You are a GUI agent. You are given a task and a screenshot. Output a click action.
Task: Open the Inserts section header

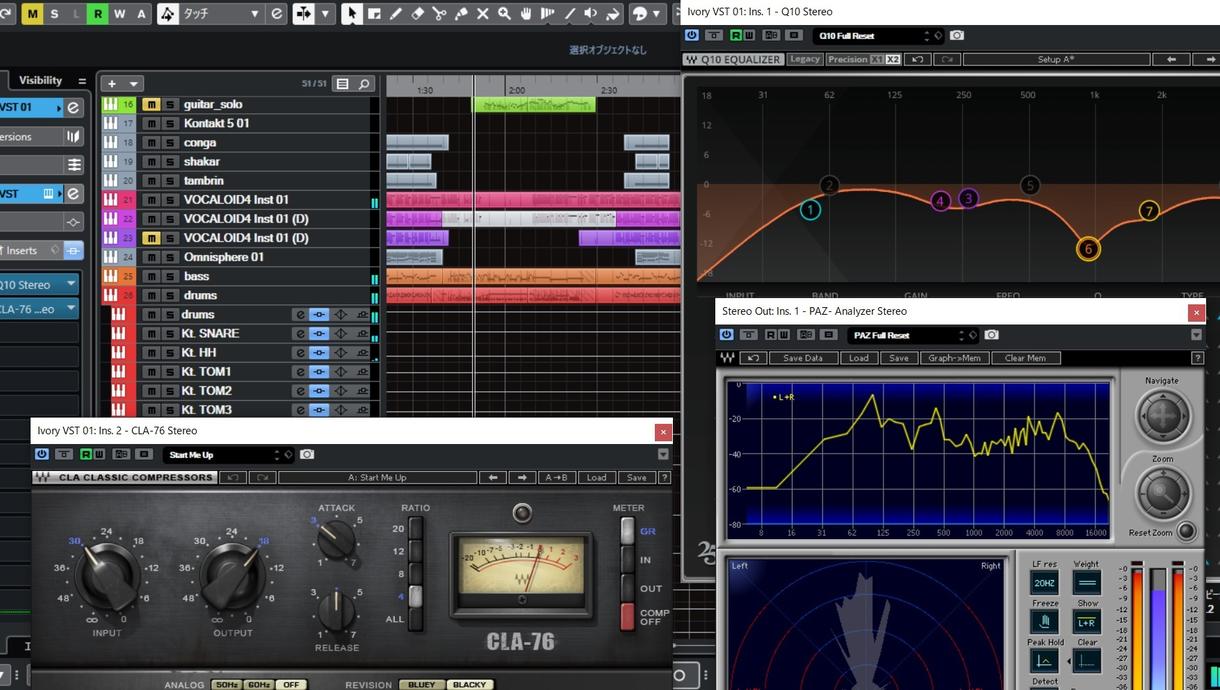coord(22,251)
